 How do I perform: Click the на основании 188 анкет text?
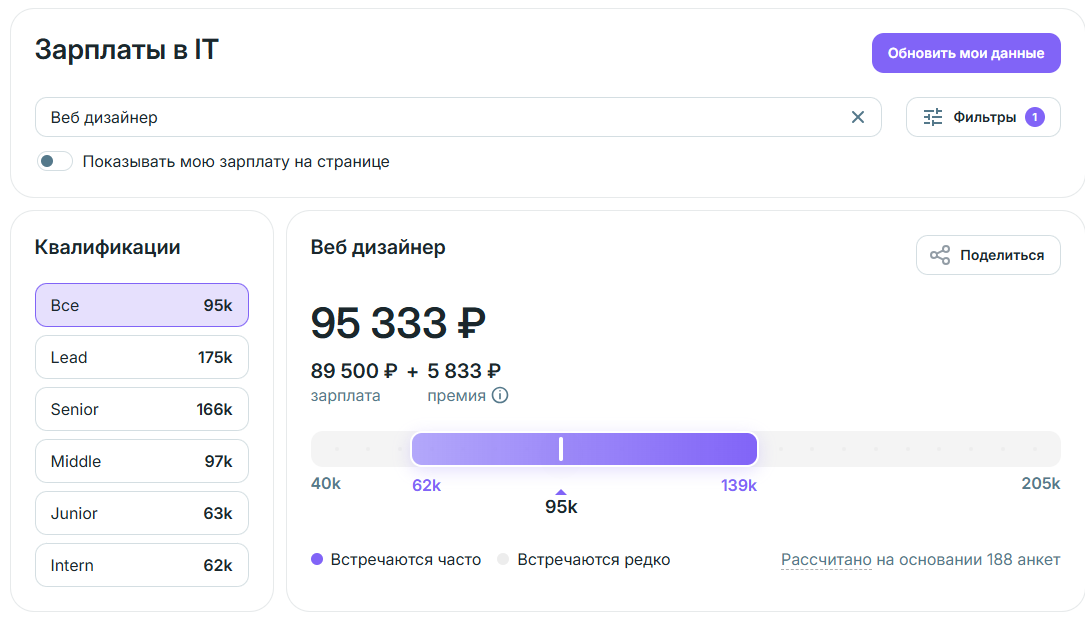968,560
